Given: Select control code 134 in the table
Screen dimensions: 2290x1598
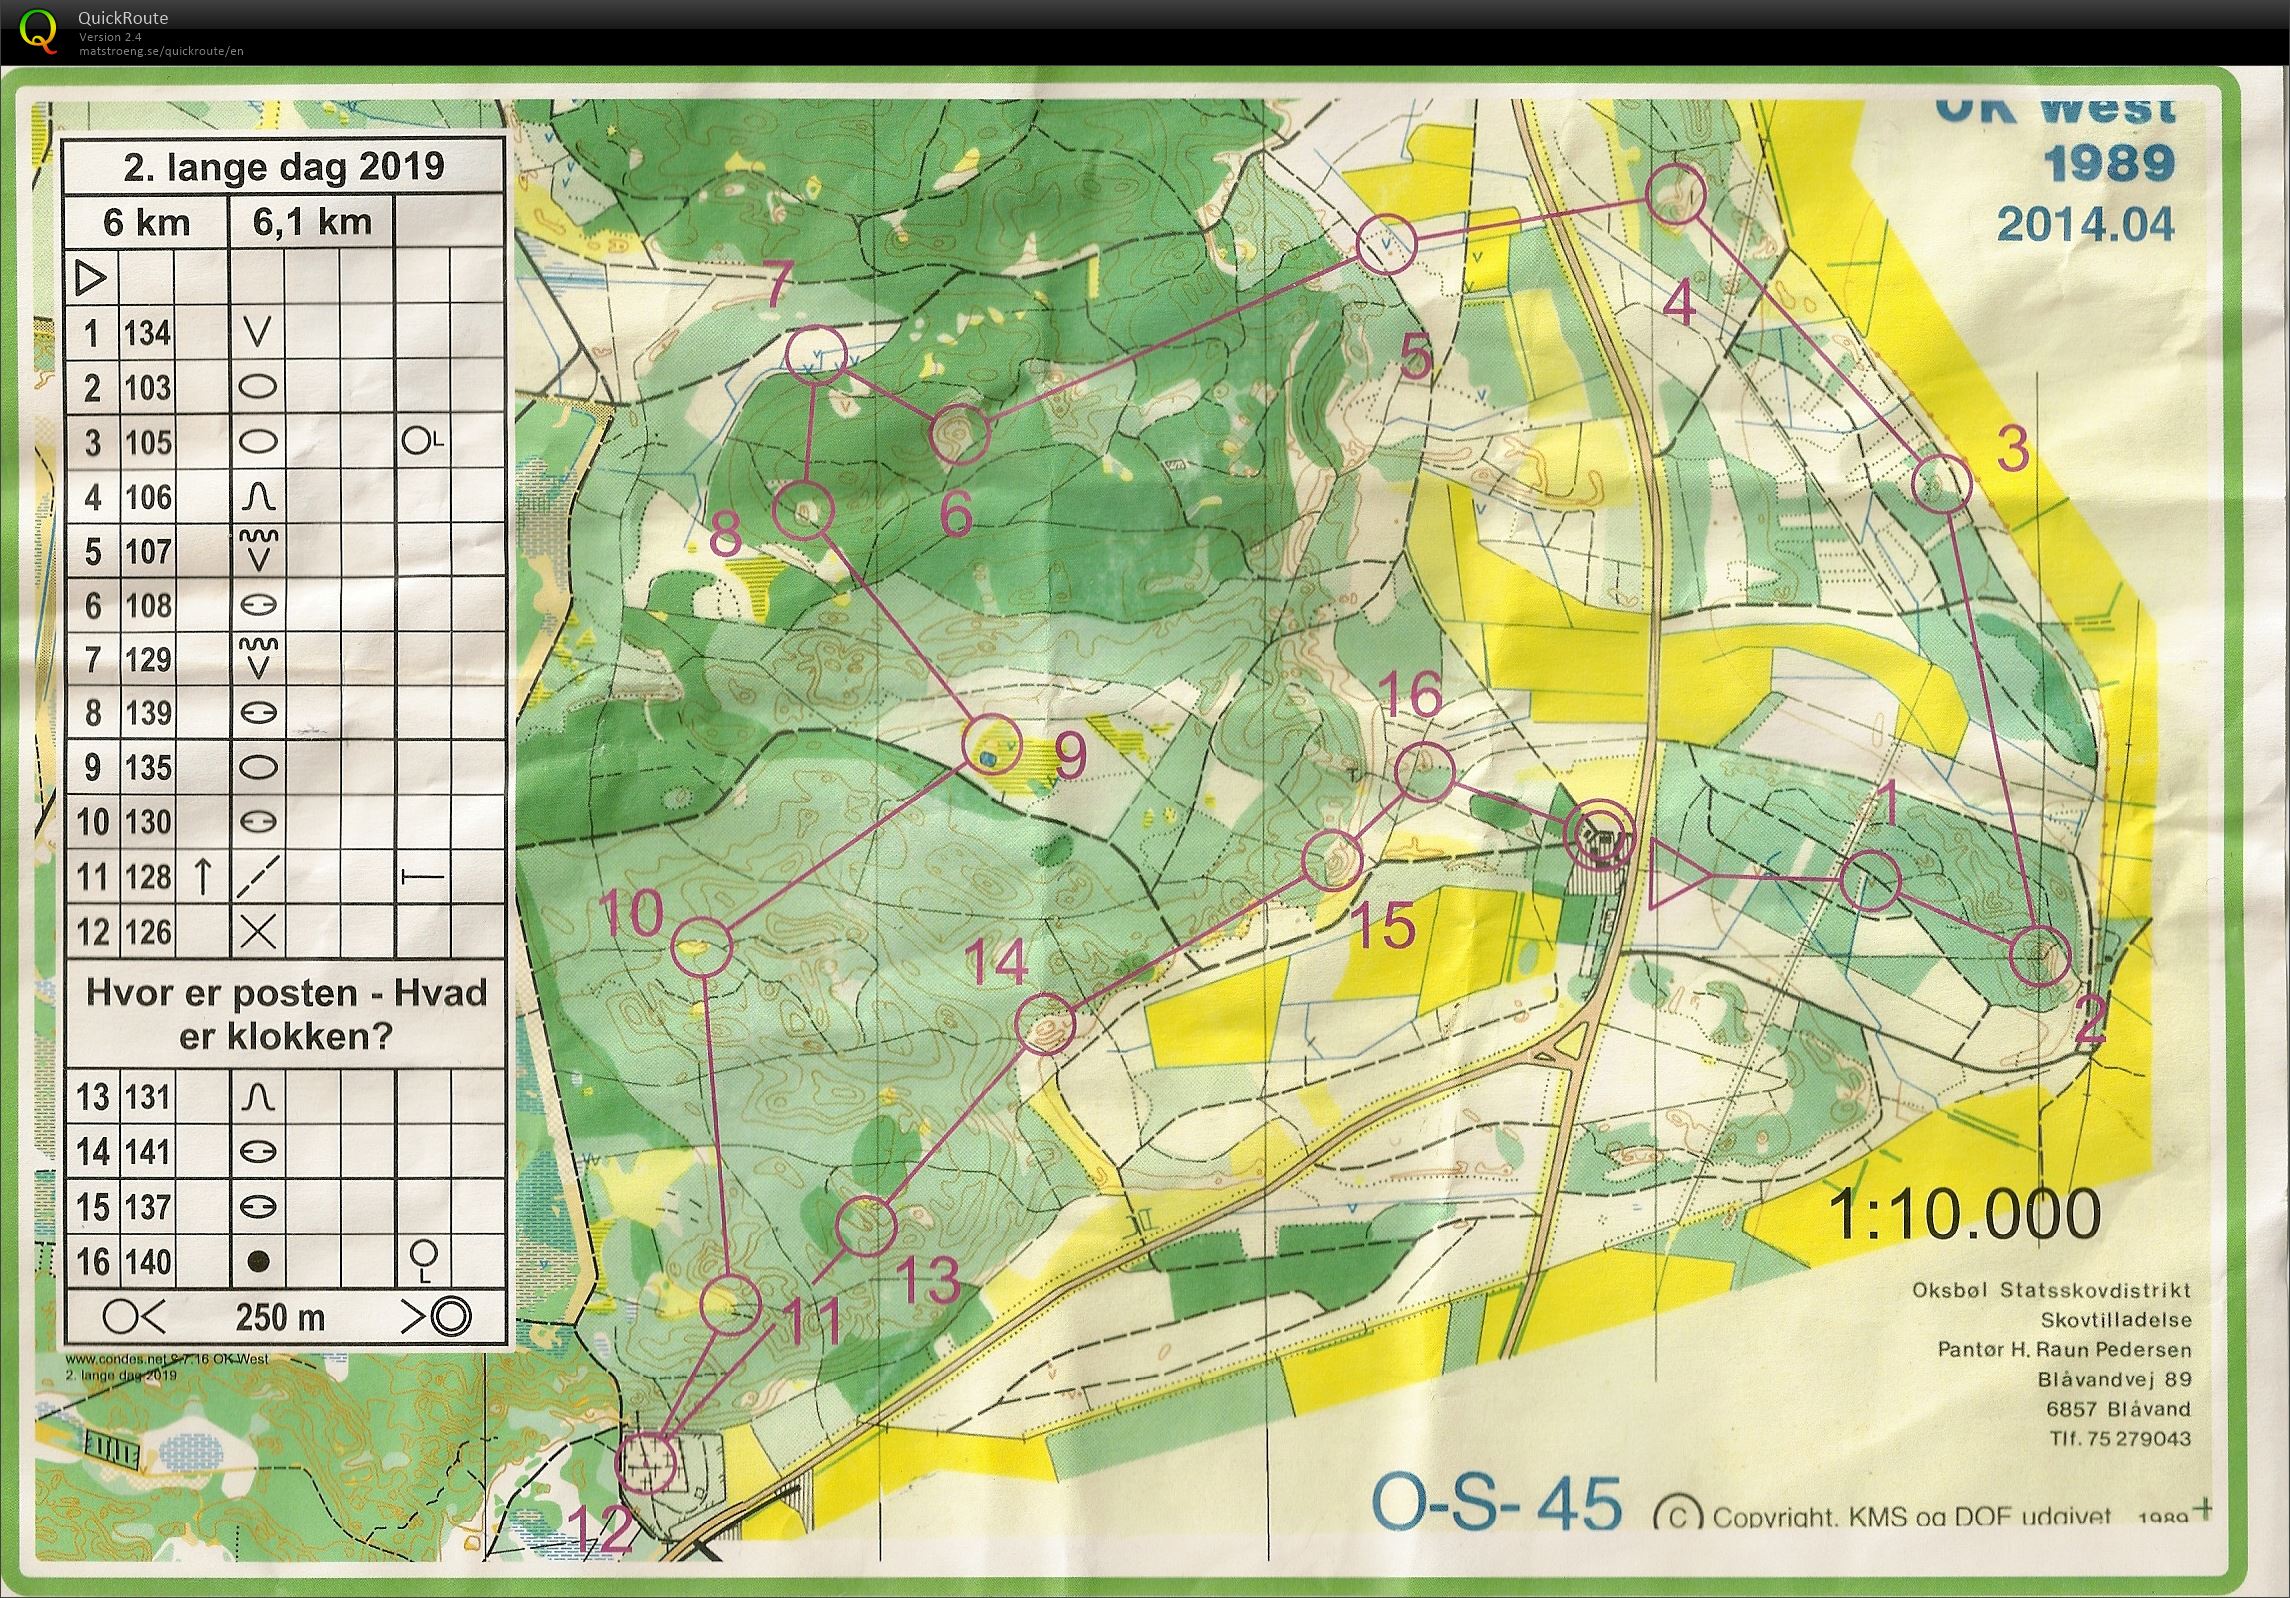Looking at the screenshot, I should click(148, 333).
